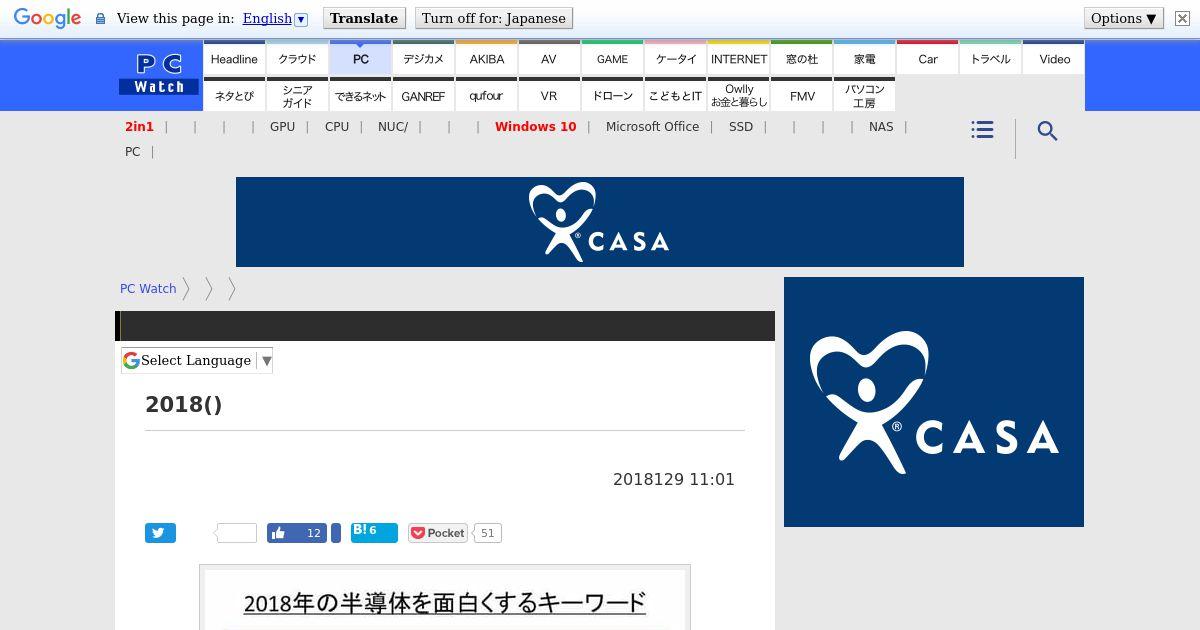Follow the Windows 10 topic link
Screen dimensions: 1200x630
click(x=535, y=127)
